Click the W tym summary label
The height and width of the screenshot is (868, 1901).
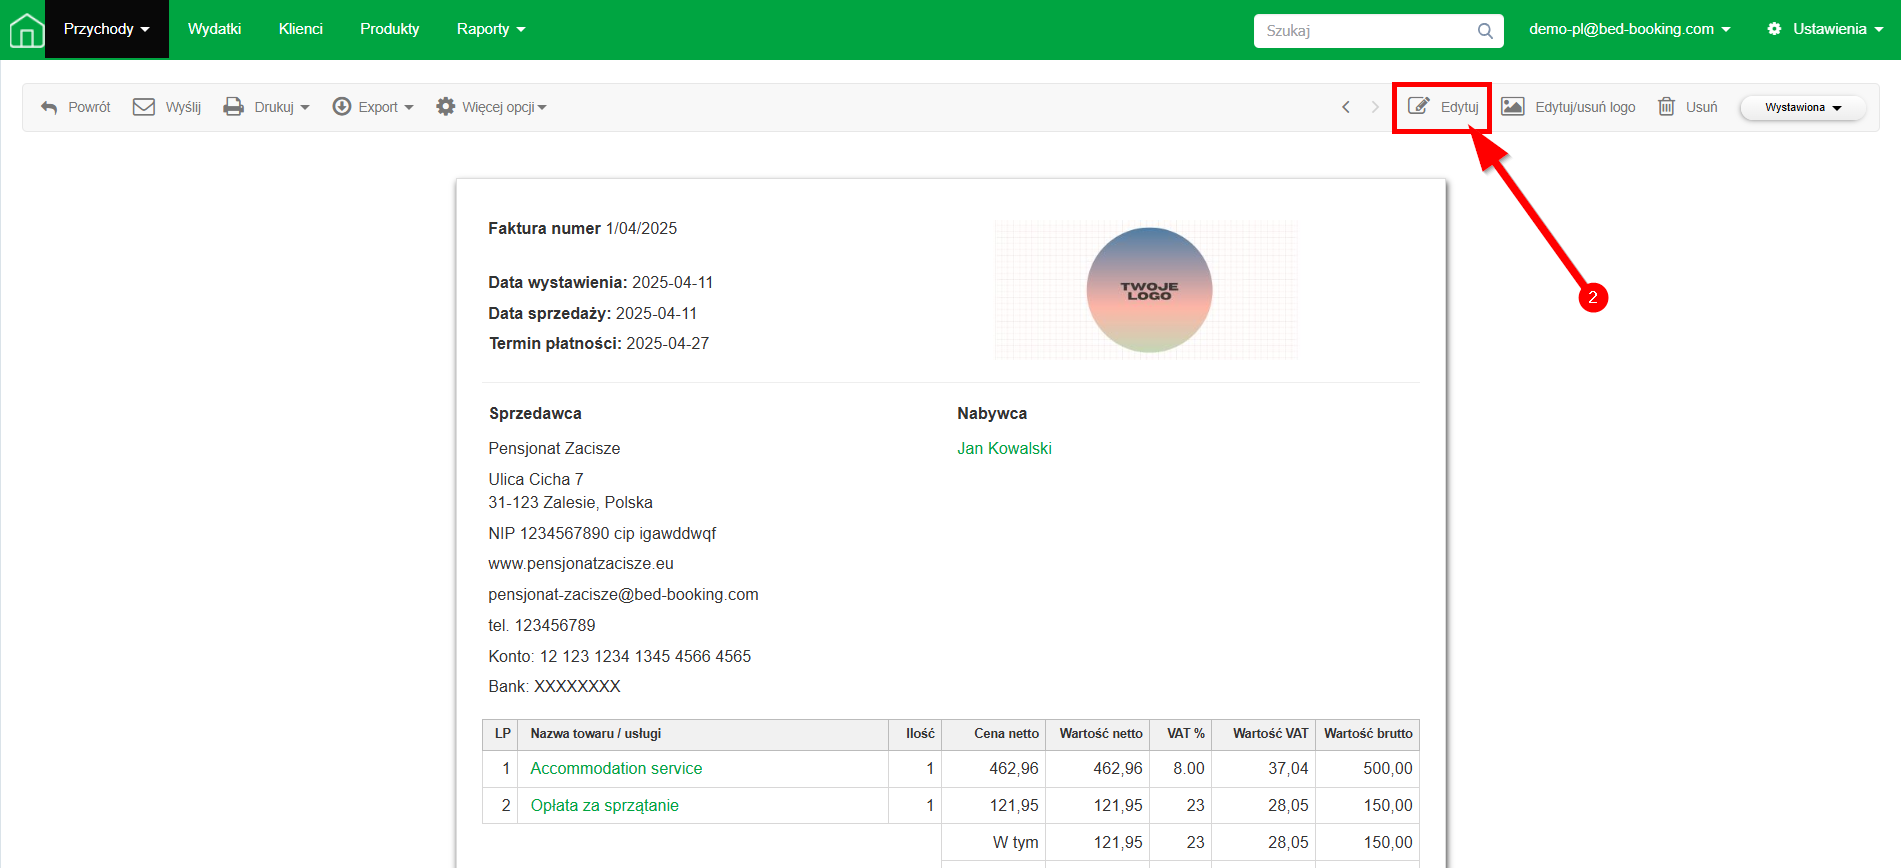[1016, 842]
